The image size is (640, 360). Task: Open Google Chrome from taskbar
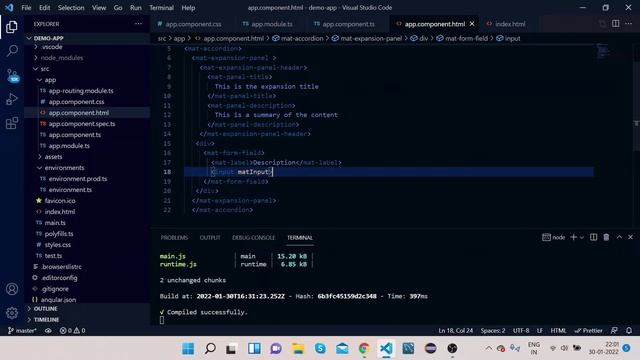(364, 348)
